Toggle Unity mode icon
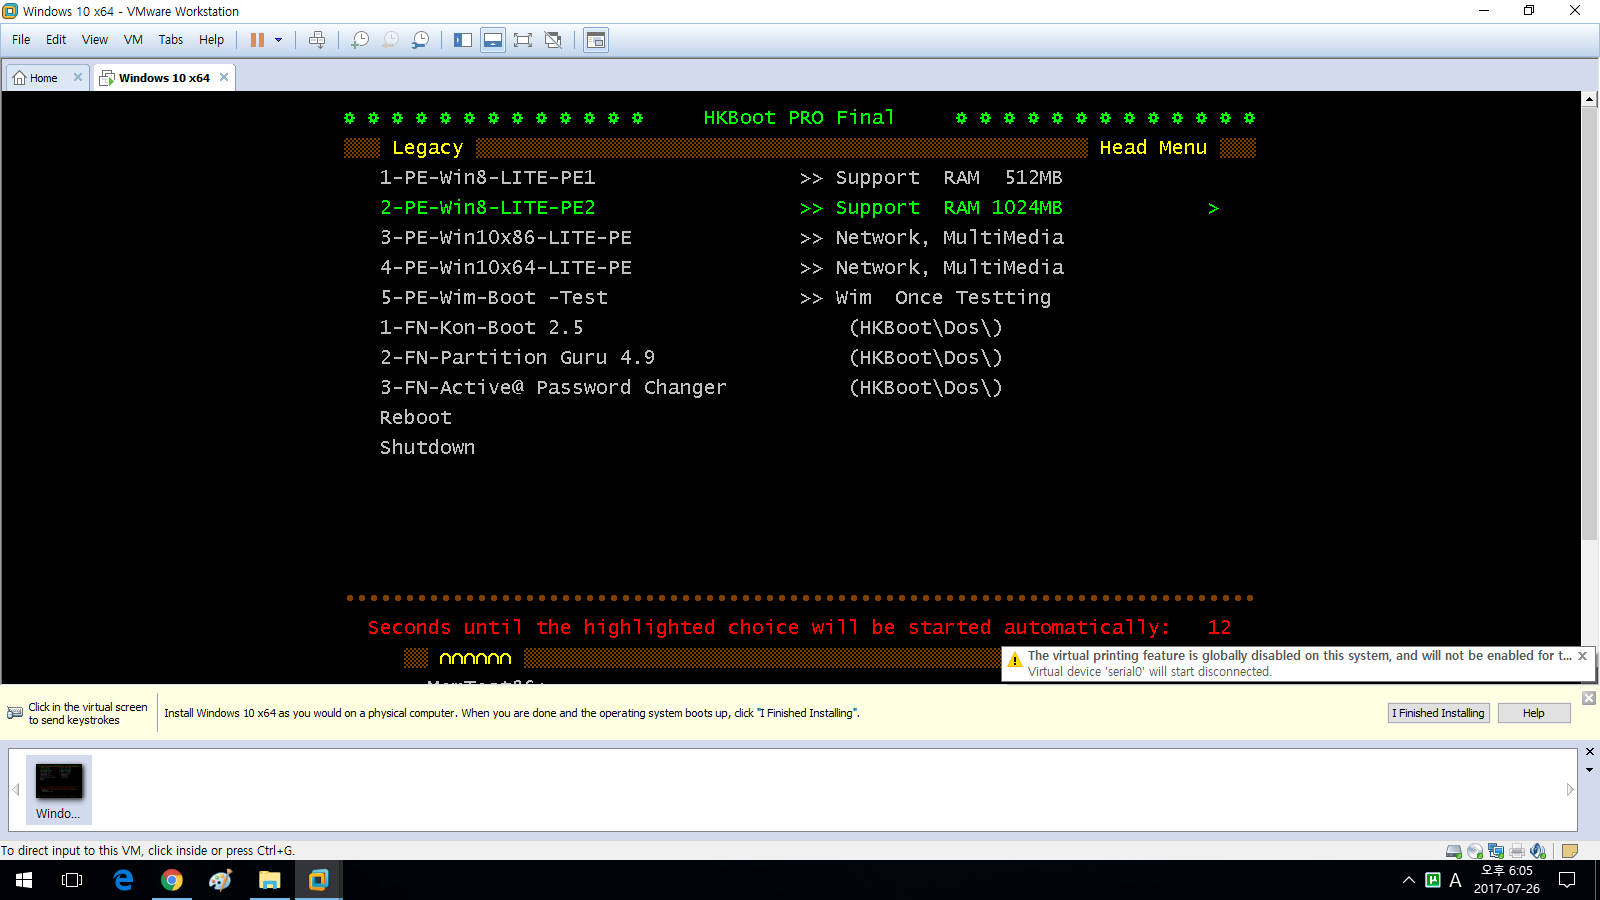 click(553, 40)
